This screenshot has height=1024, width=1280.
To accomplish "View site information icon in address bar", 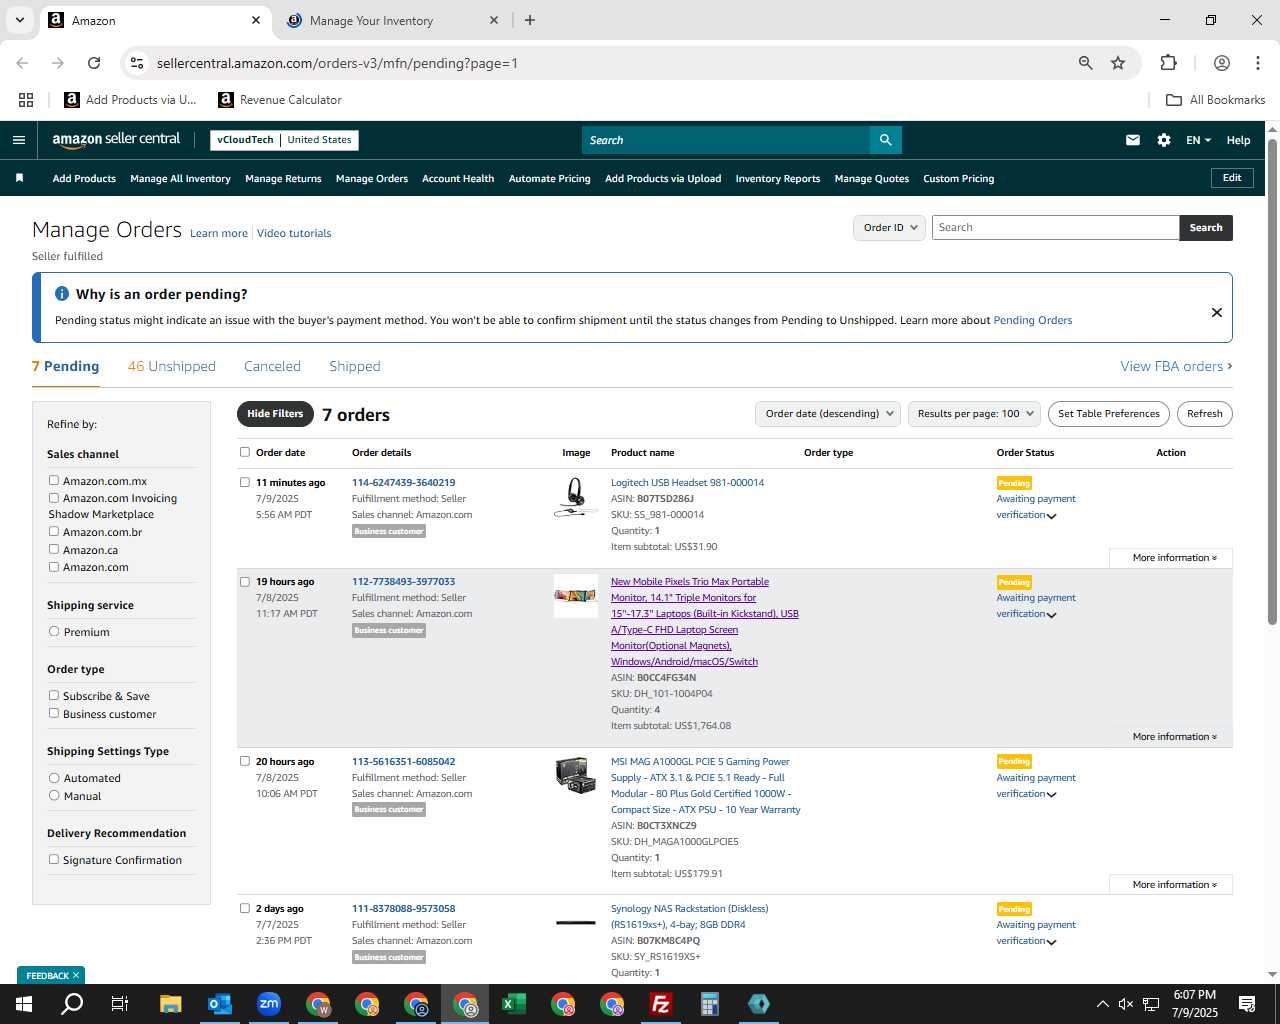I will 137,63.
